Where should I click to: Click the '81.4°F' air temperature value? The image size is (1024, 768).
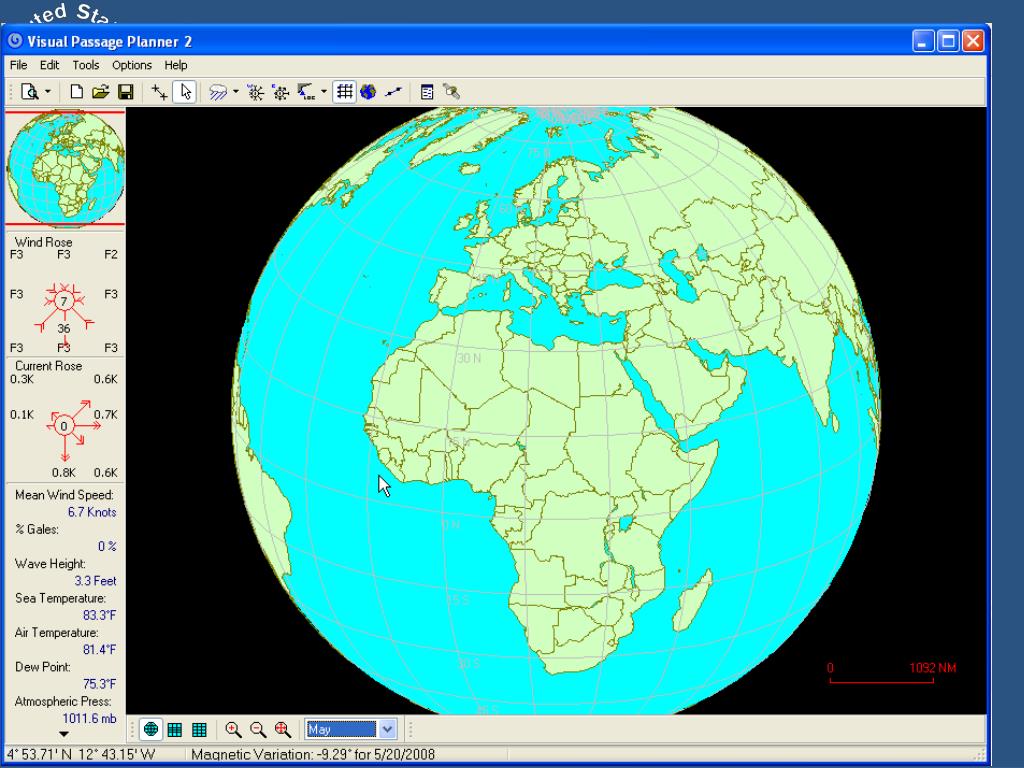pos(99,650)
